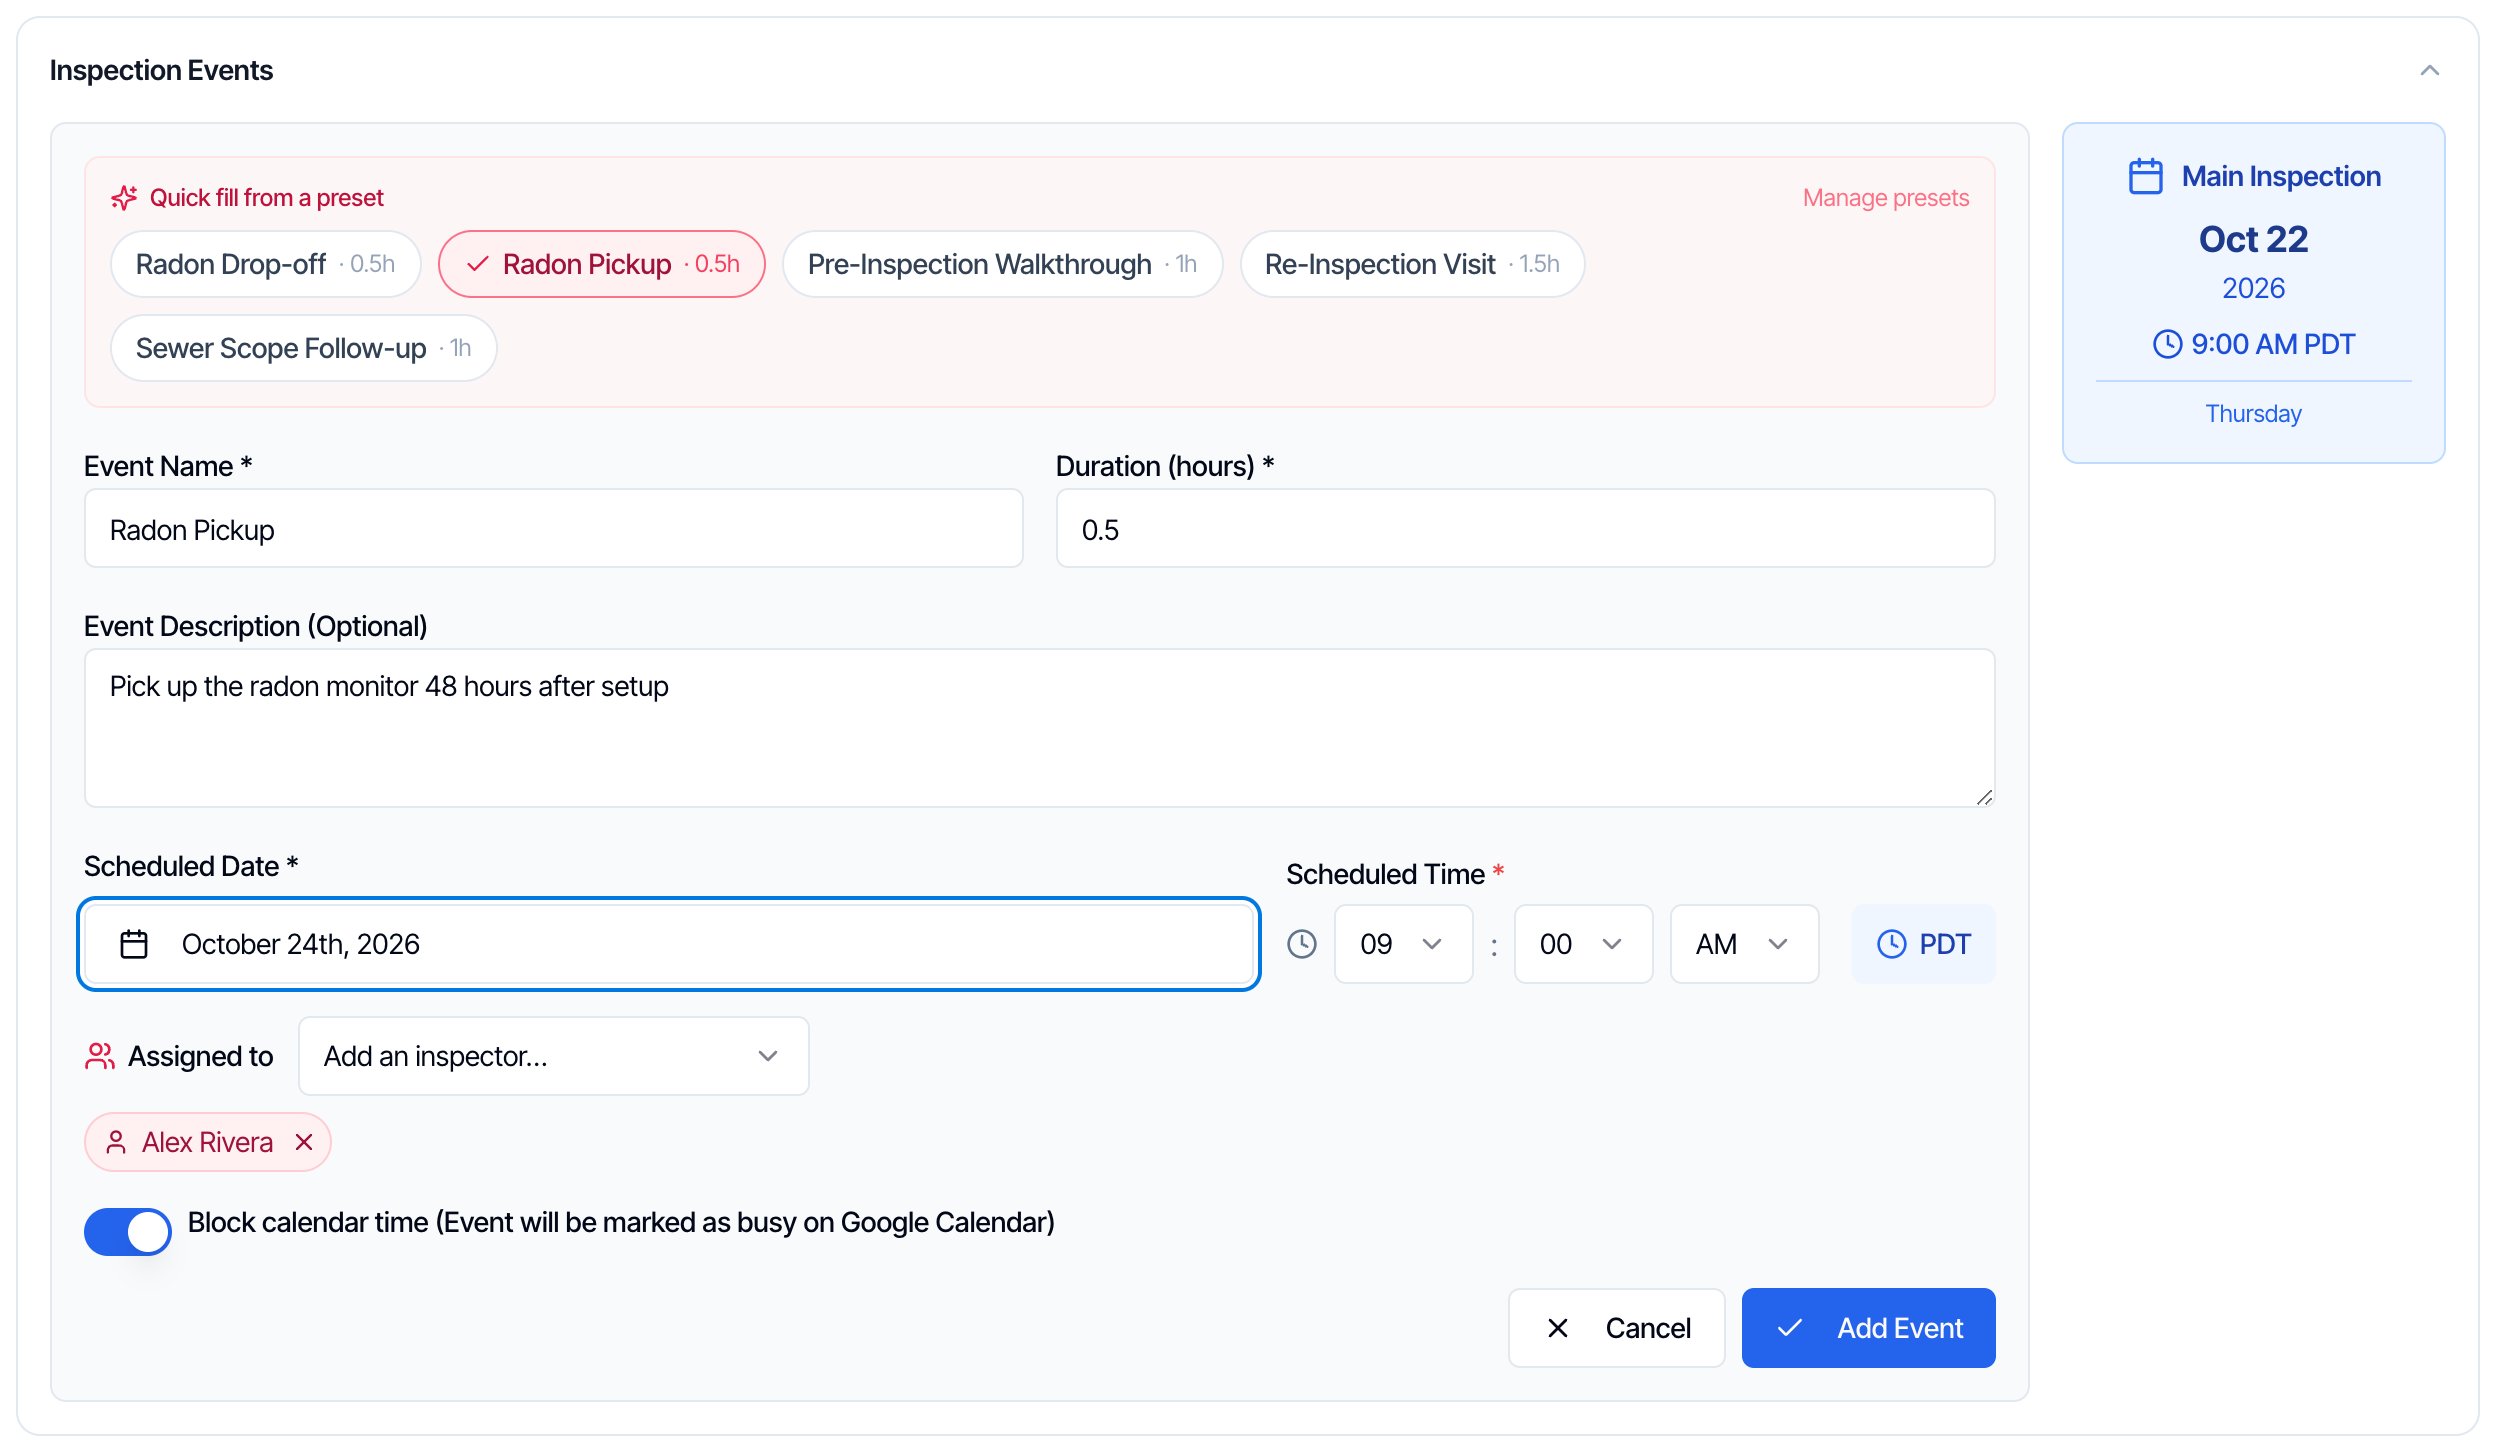Open the Add an inspector dropdown
Image resolution: width=2496 pixels, height=1452 pixels.
[553, 1056]
